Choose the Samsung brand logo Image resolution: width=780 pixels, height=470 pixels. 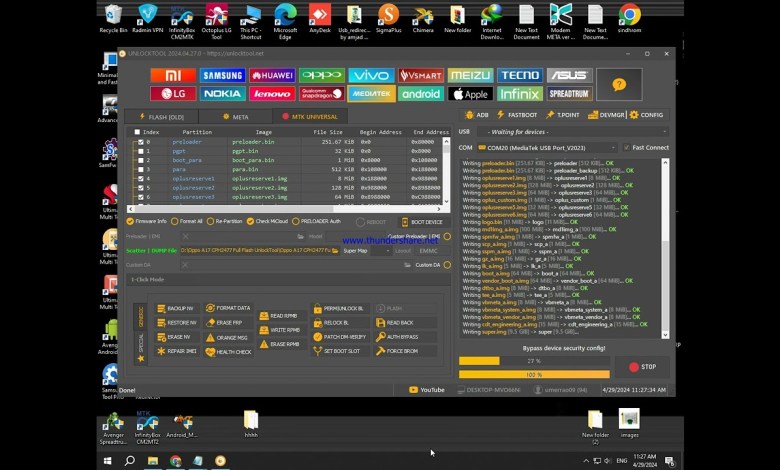click(222, 76)
